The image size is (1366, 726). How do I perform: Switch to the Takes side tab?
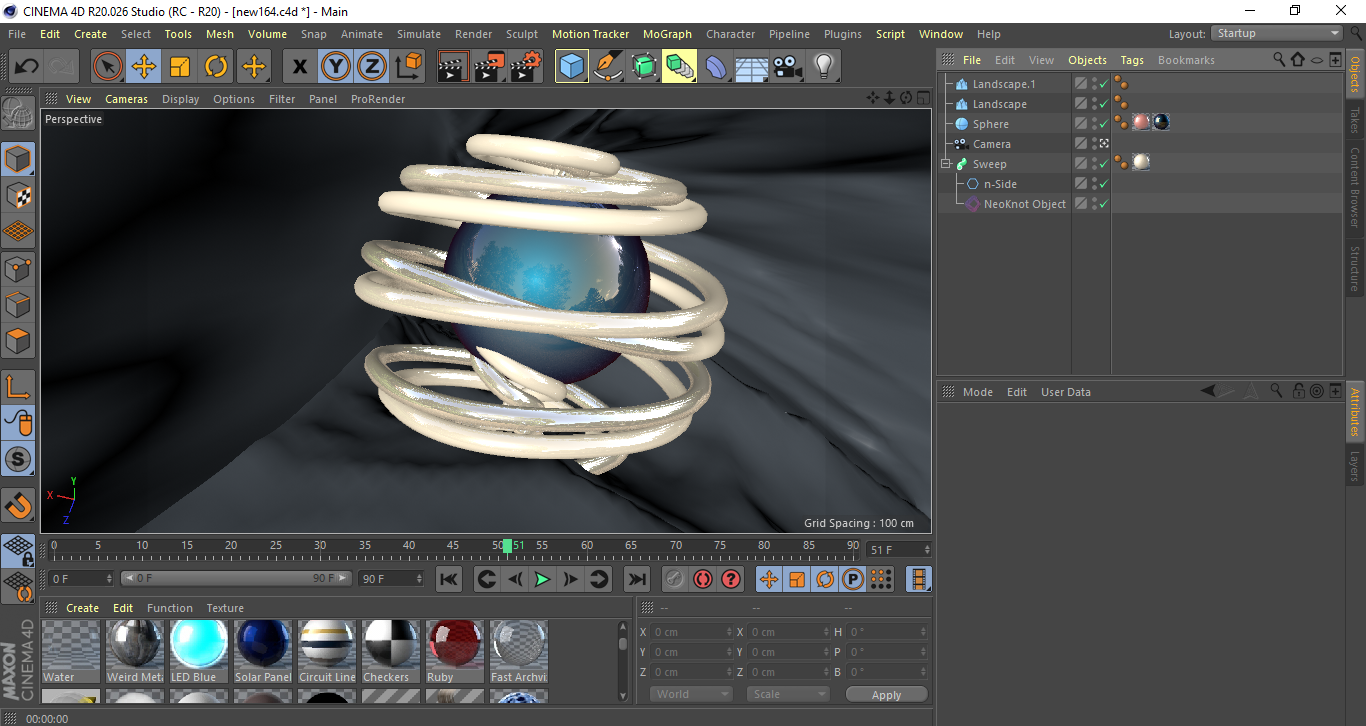1355,120
